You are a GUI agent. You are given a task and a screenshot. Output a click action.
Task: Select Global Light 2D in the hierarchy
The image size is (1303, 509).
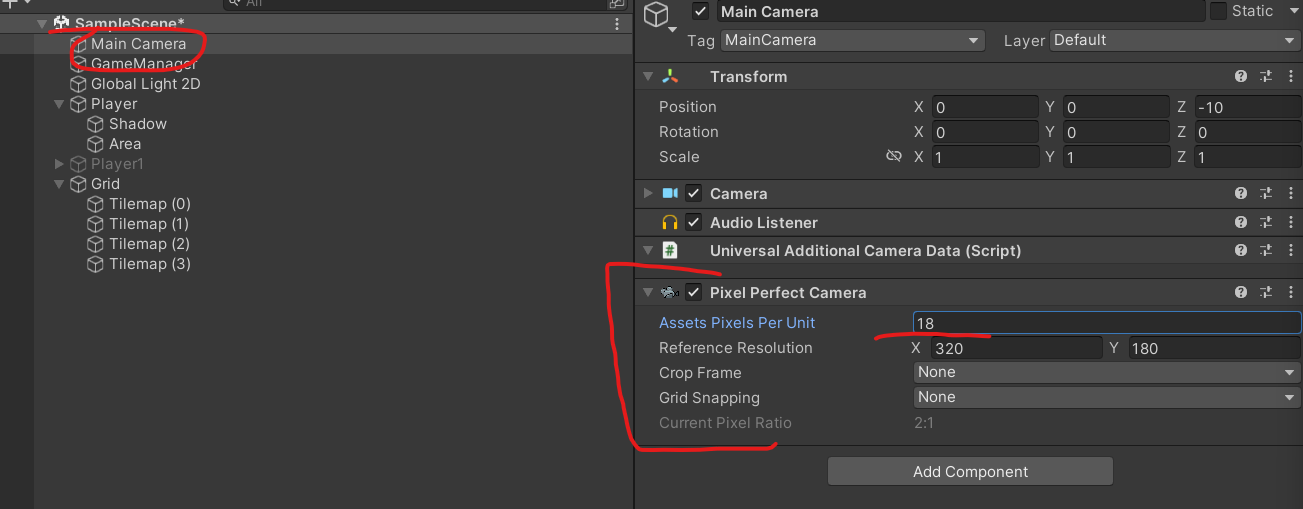(x=145, y=84)
